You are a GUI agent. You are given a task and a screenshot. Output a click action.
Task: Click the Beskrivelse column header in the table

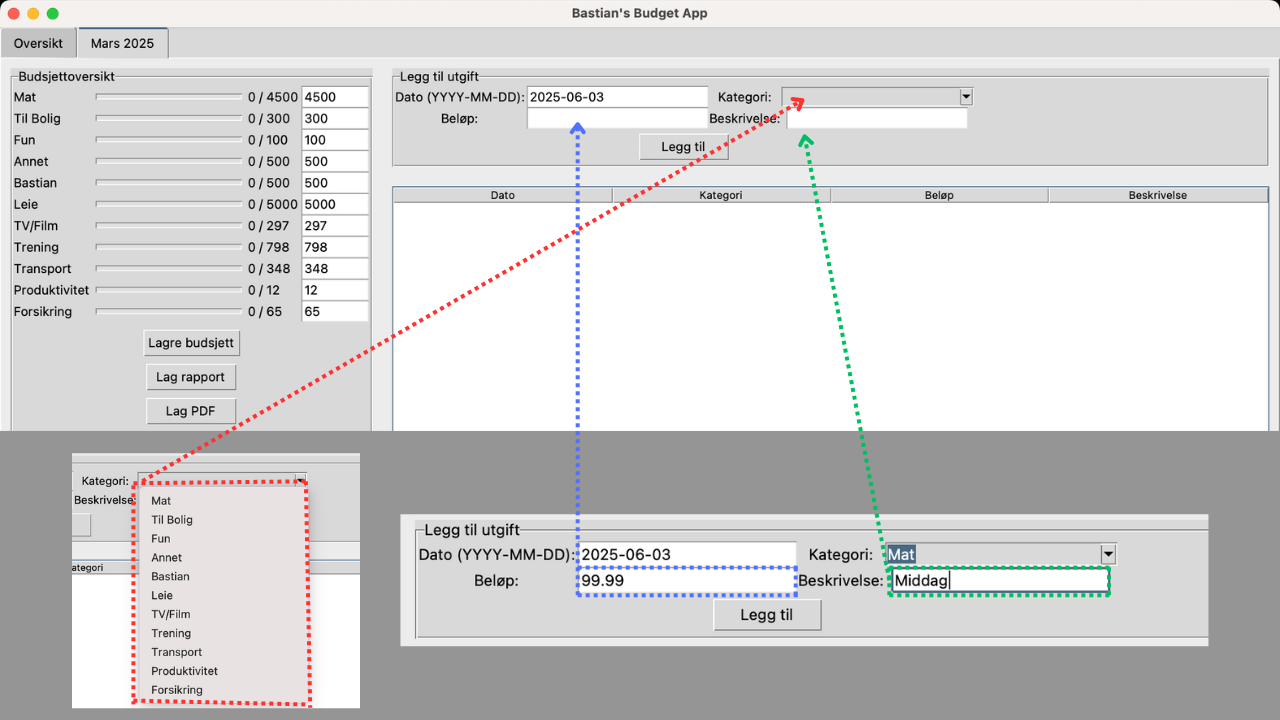click(x=1158, y=195)
